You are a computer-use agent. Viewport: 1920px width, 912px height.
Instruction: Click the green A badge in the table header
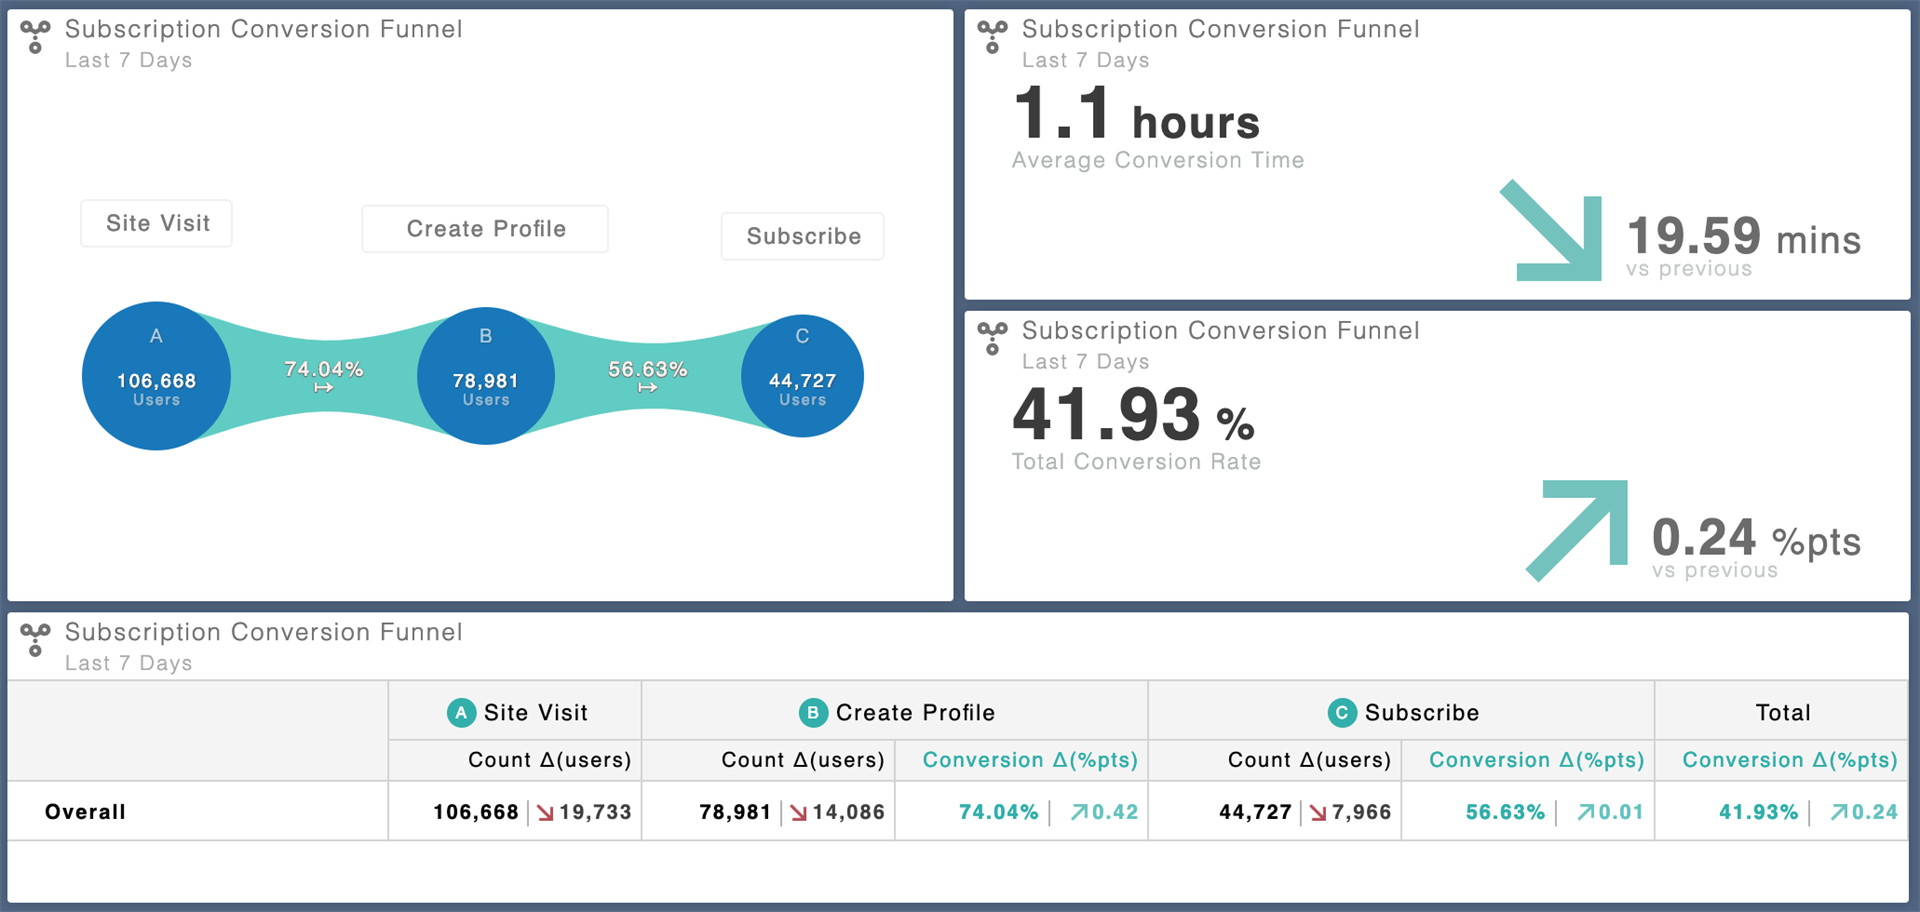click(x=461, y=713)
